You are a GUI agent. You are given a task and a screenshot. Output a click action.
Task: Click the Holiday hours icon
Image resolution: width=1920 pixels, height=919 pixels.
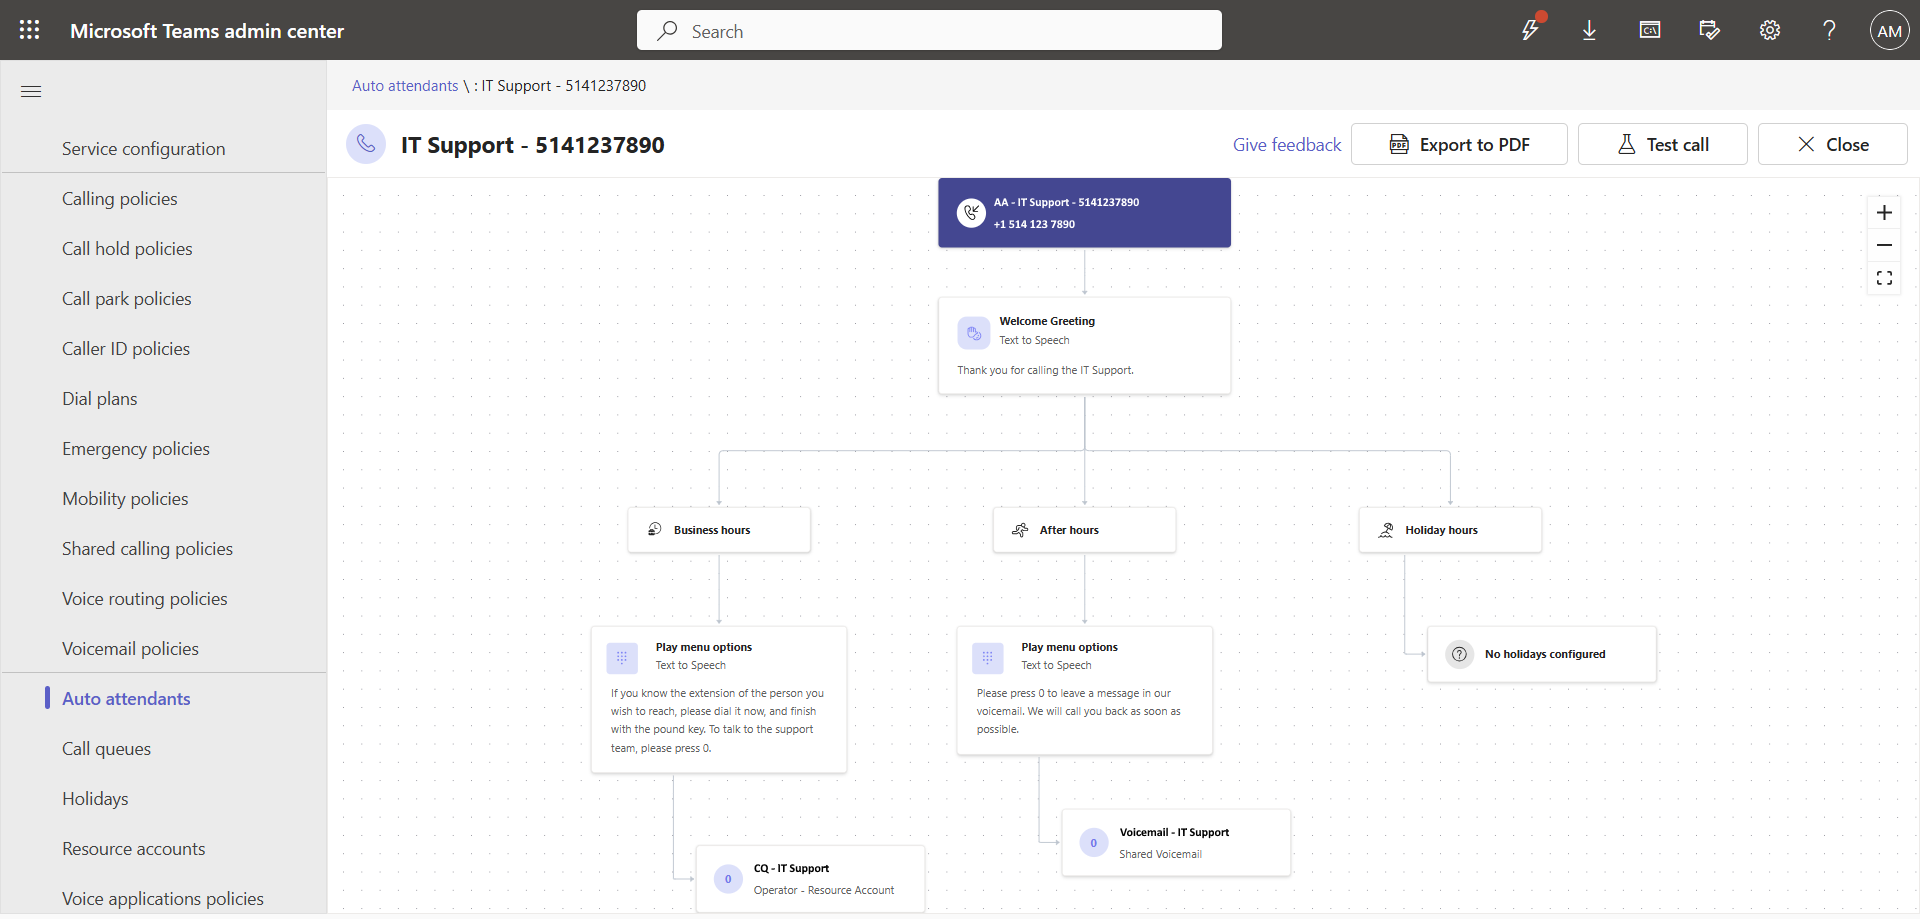(1386, 530)
